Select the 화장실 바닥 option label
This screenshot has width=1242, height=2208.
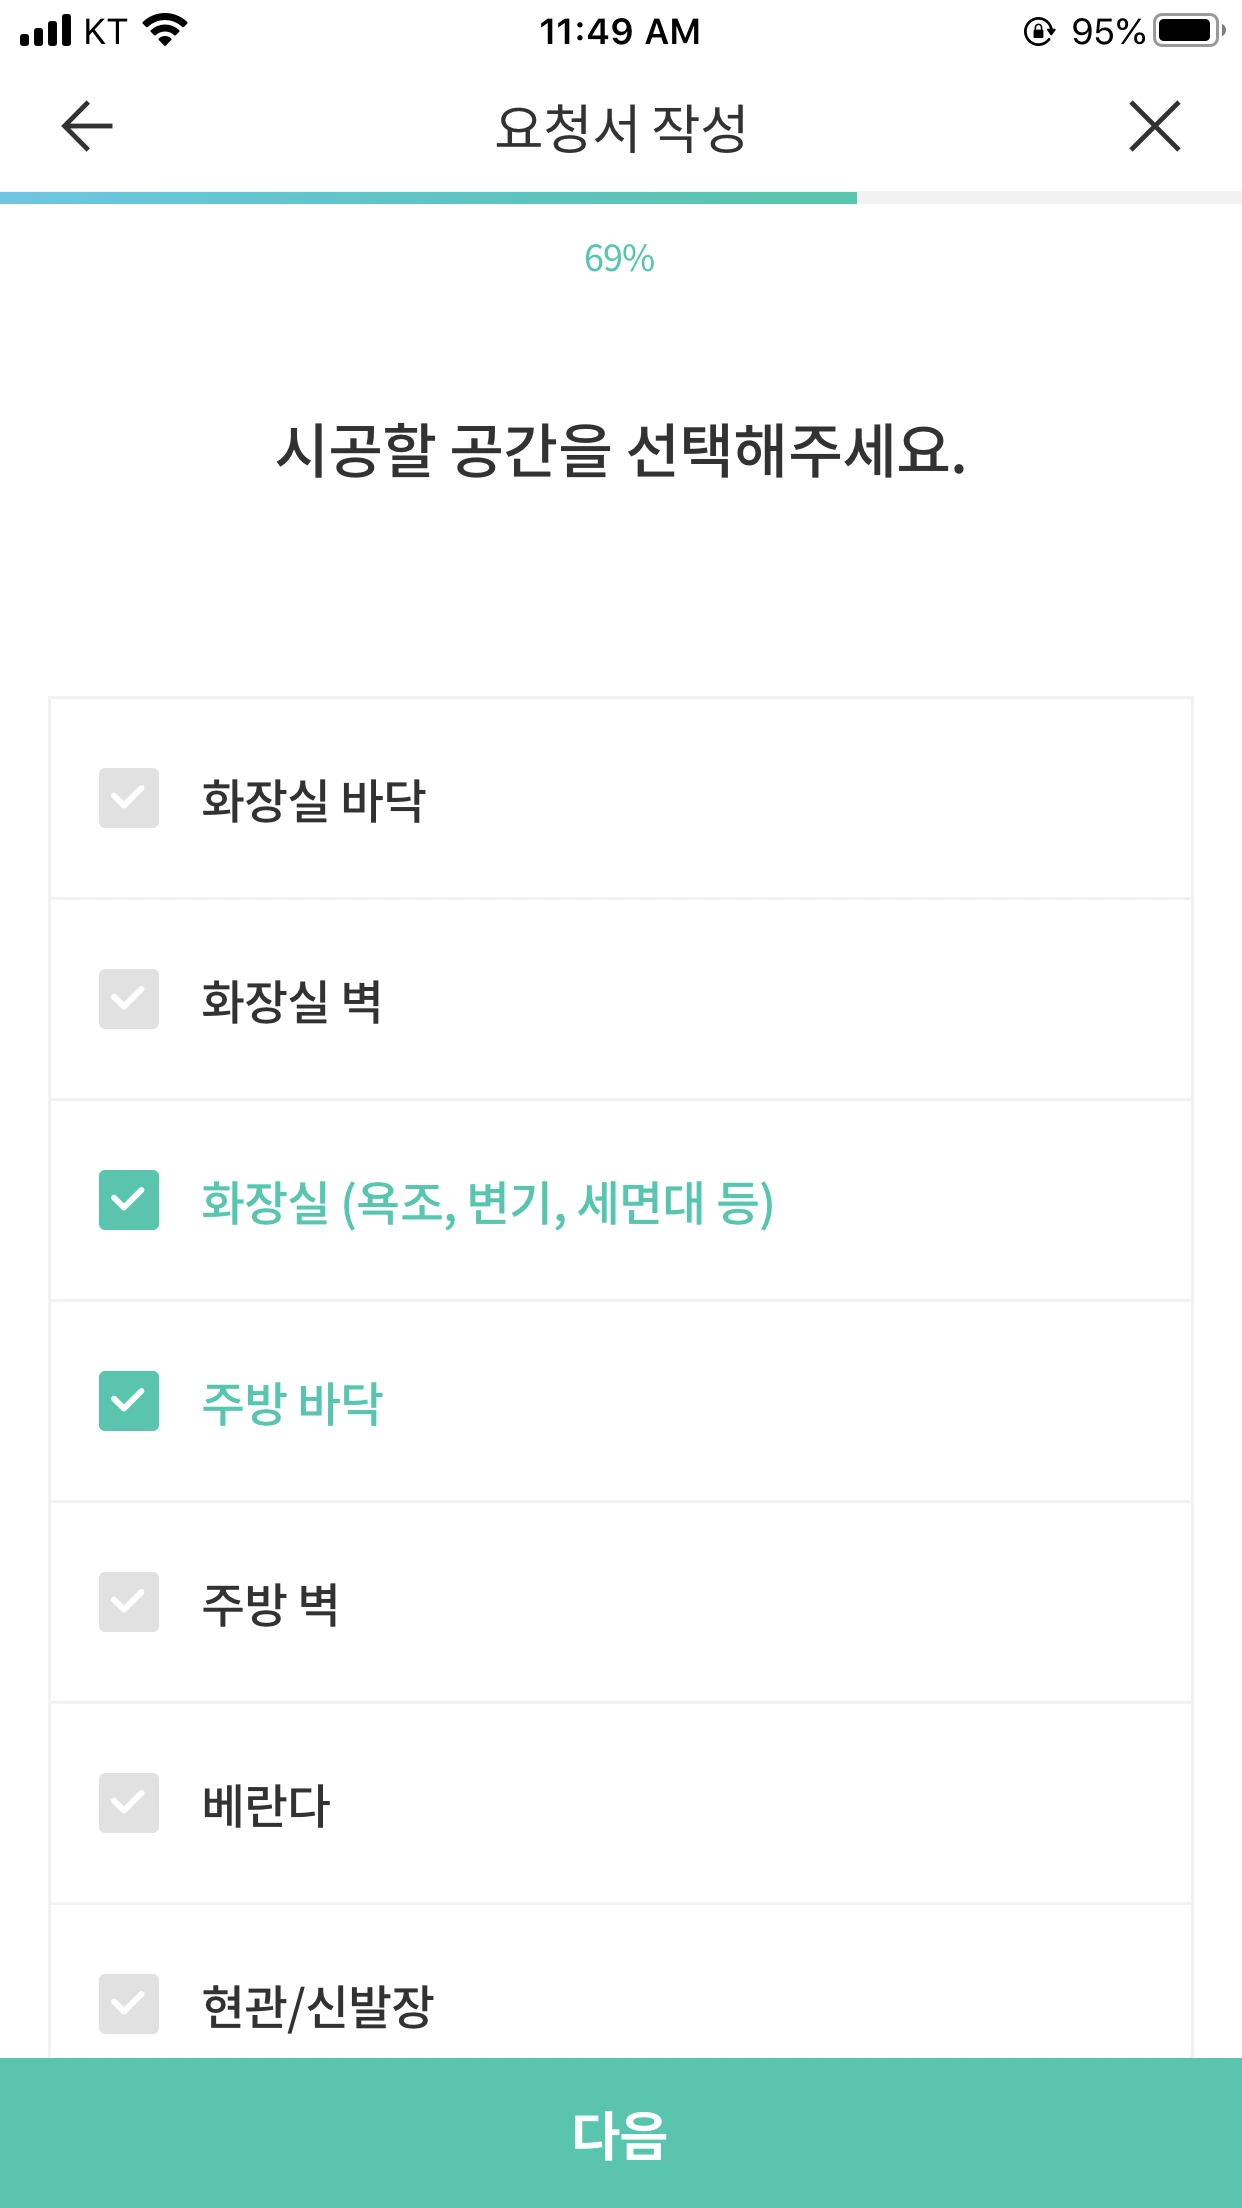pos(314,800)
